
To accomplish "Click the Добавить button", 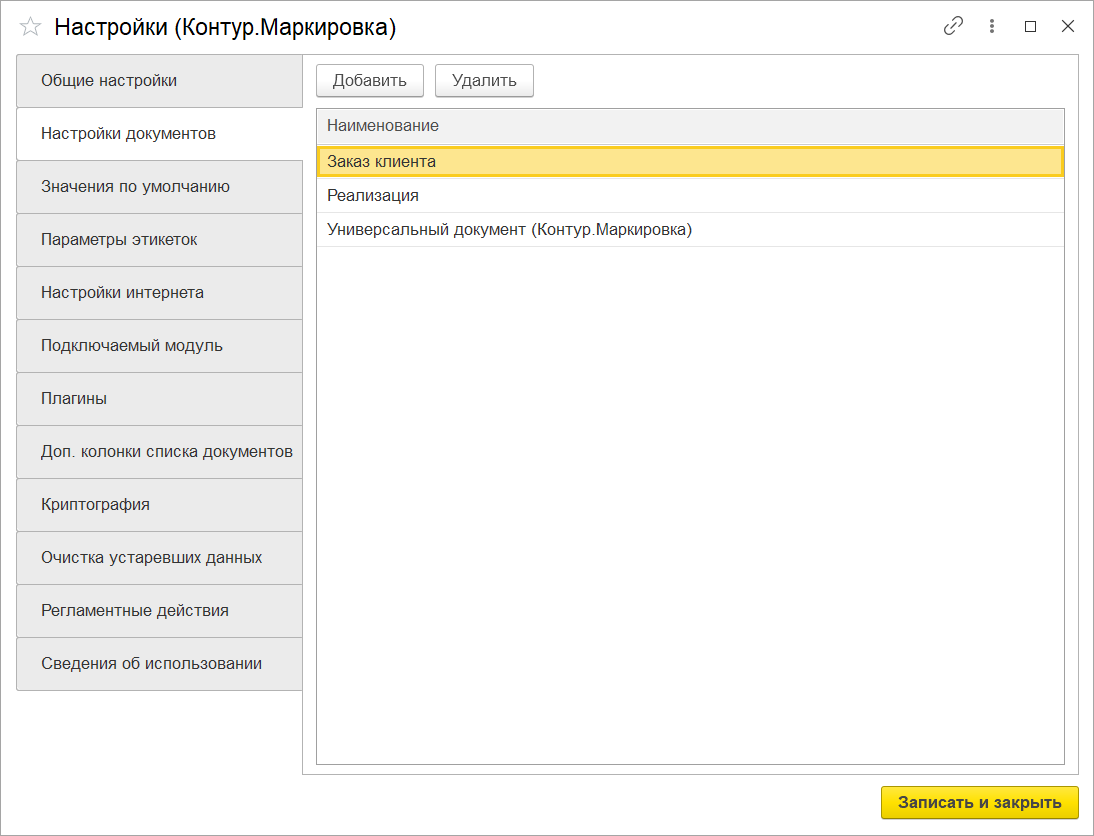I will tap(370, 81).
